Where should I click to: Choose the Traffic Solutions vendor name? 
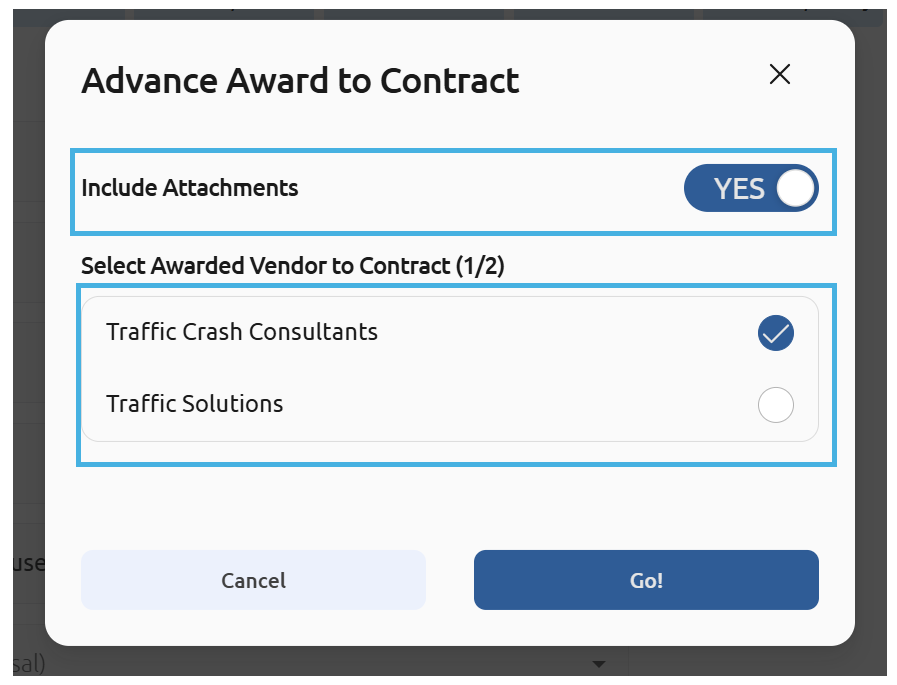195,404
